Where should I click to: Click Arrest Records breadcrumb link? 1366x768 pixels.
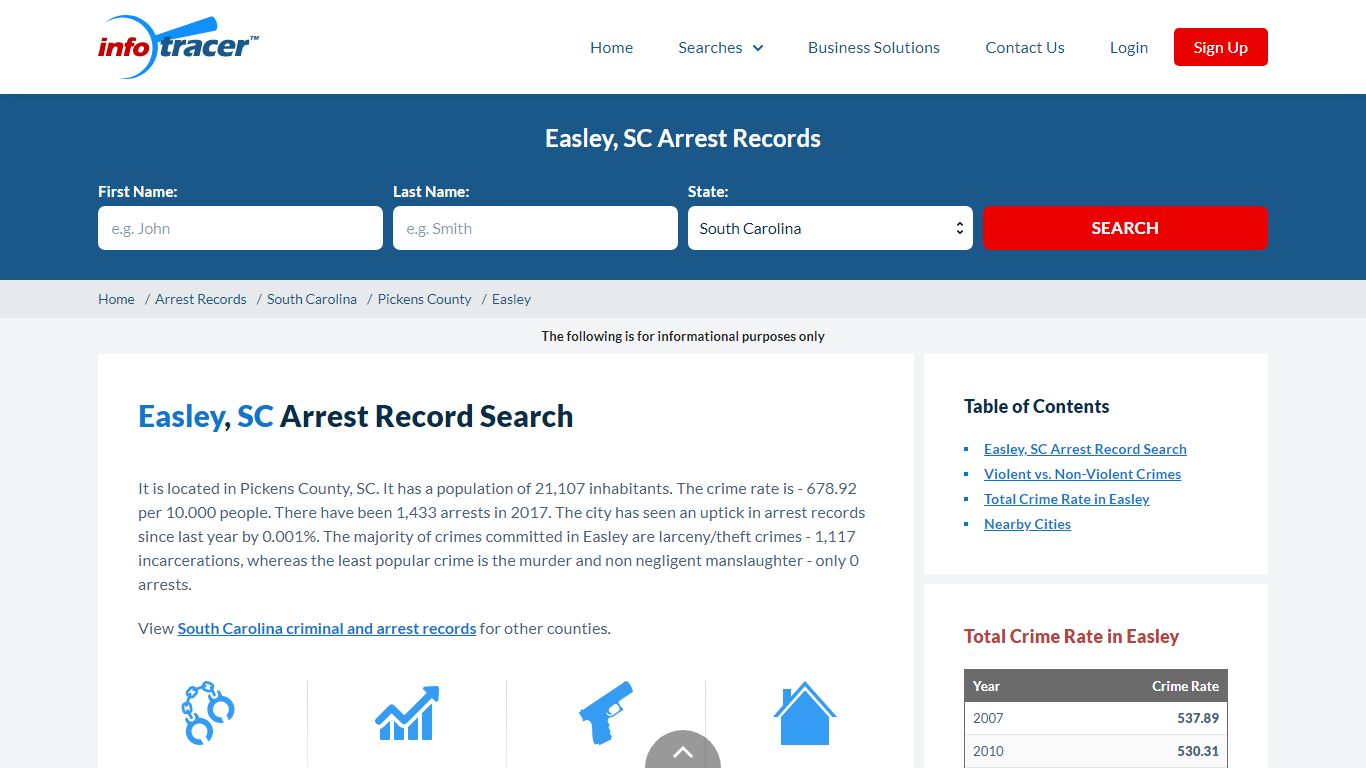pos(201,299)
